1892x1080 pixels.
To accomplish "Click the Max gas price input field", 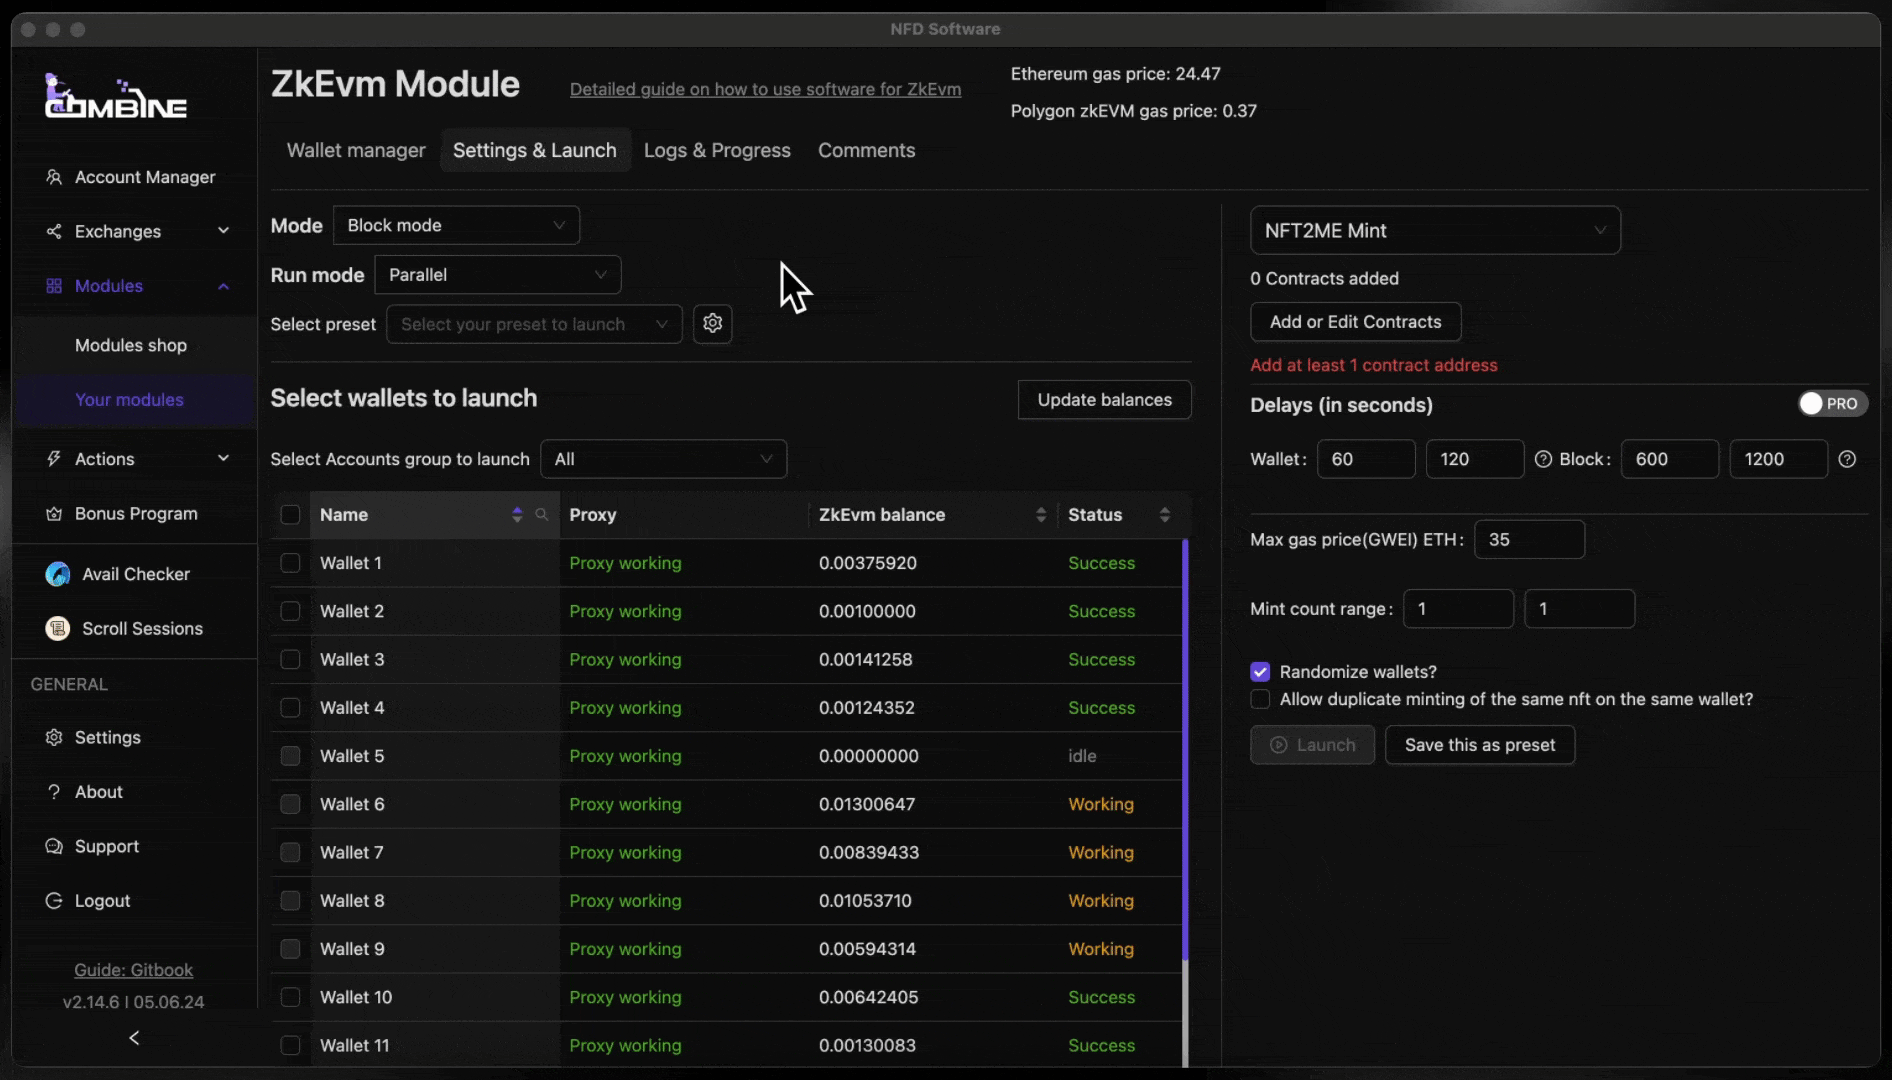I will (1528, 540).
